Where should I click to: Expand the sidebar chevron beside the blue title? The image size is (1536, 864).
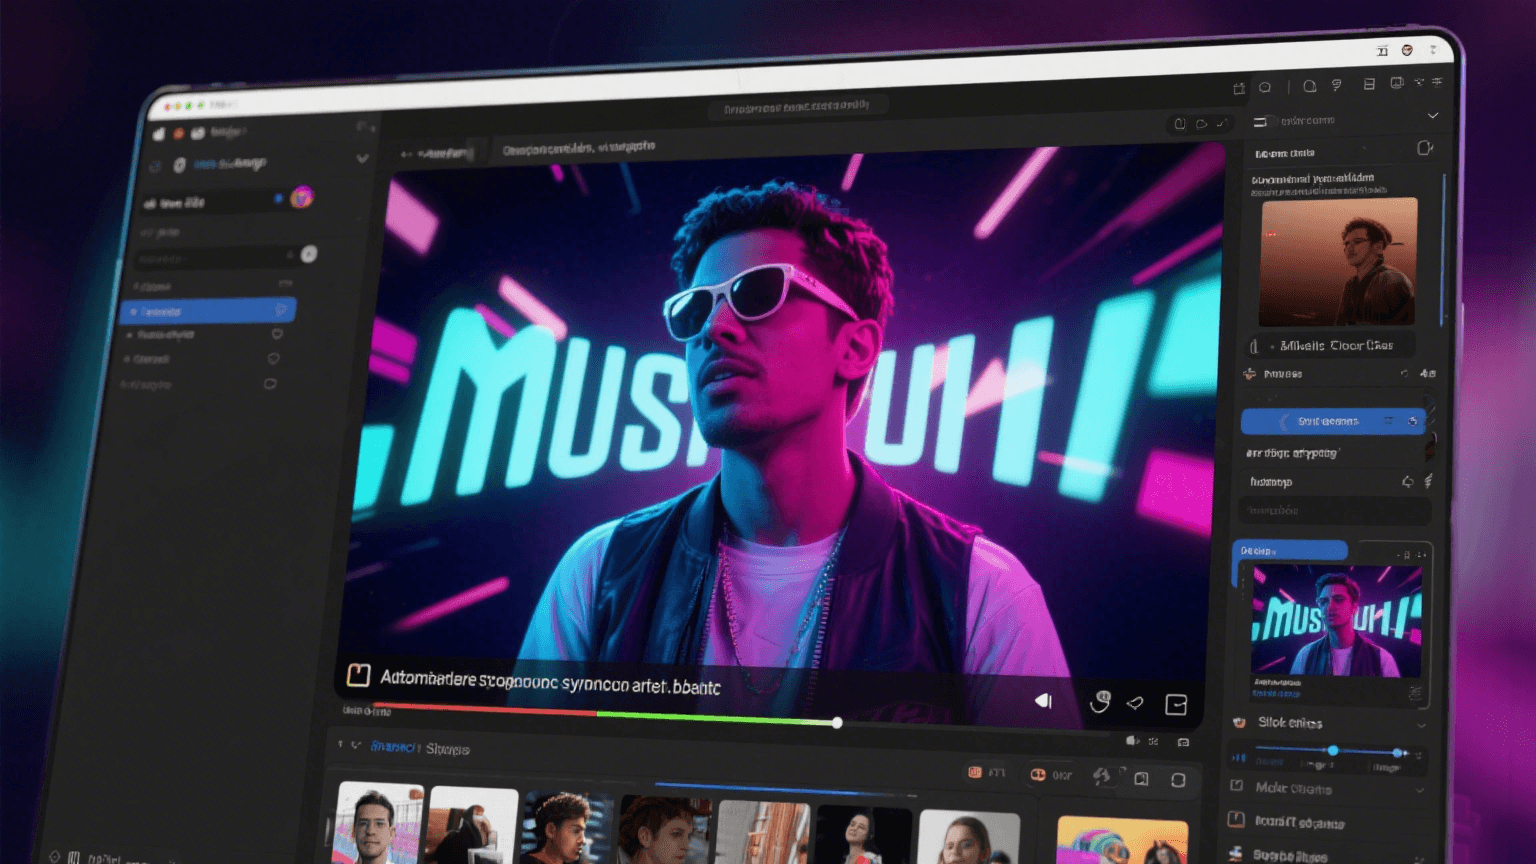362,158
